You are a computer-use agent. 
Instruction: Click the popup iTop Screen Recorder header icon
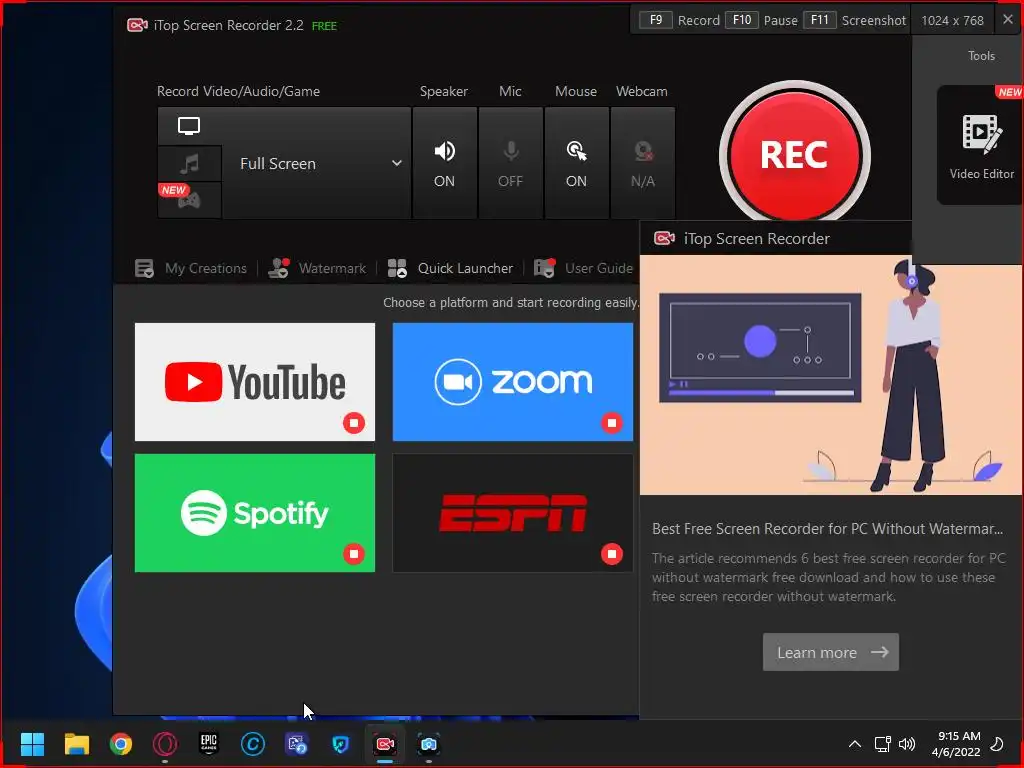(x=664, y=238)
